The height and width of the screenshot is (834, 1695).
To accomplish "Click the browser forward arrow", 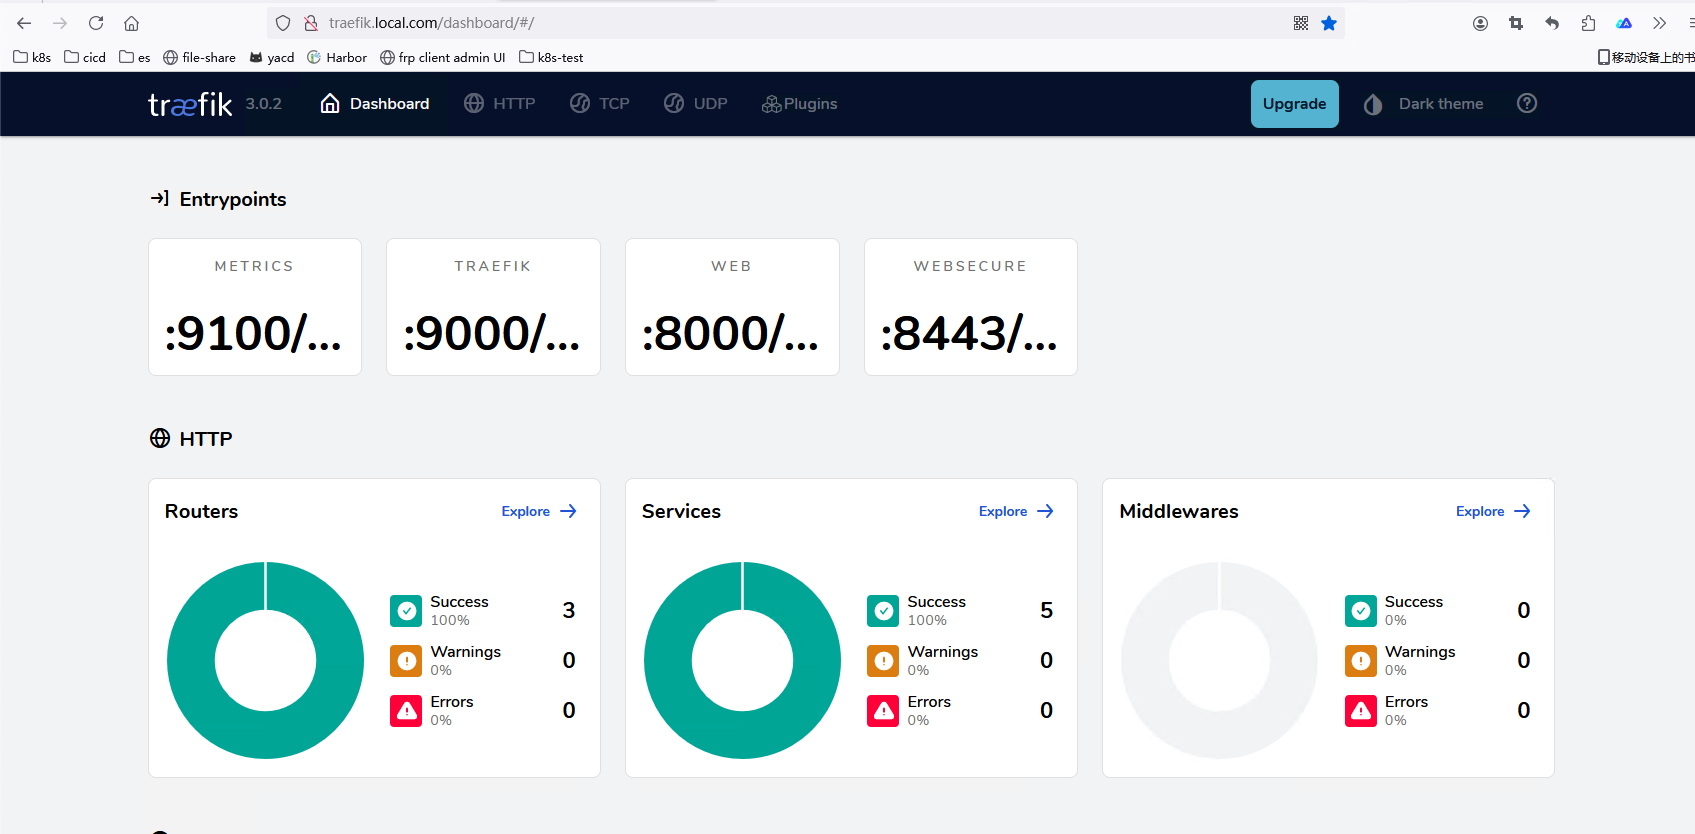I will click(x=60, y=23).
